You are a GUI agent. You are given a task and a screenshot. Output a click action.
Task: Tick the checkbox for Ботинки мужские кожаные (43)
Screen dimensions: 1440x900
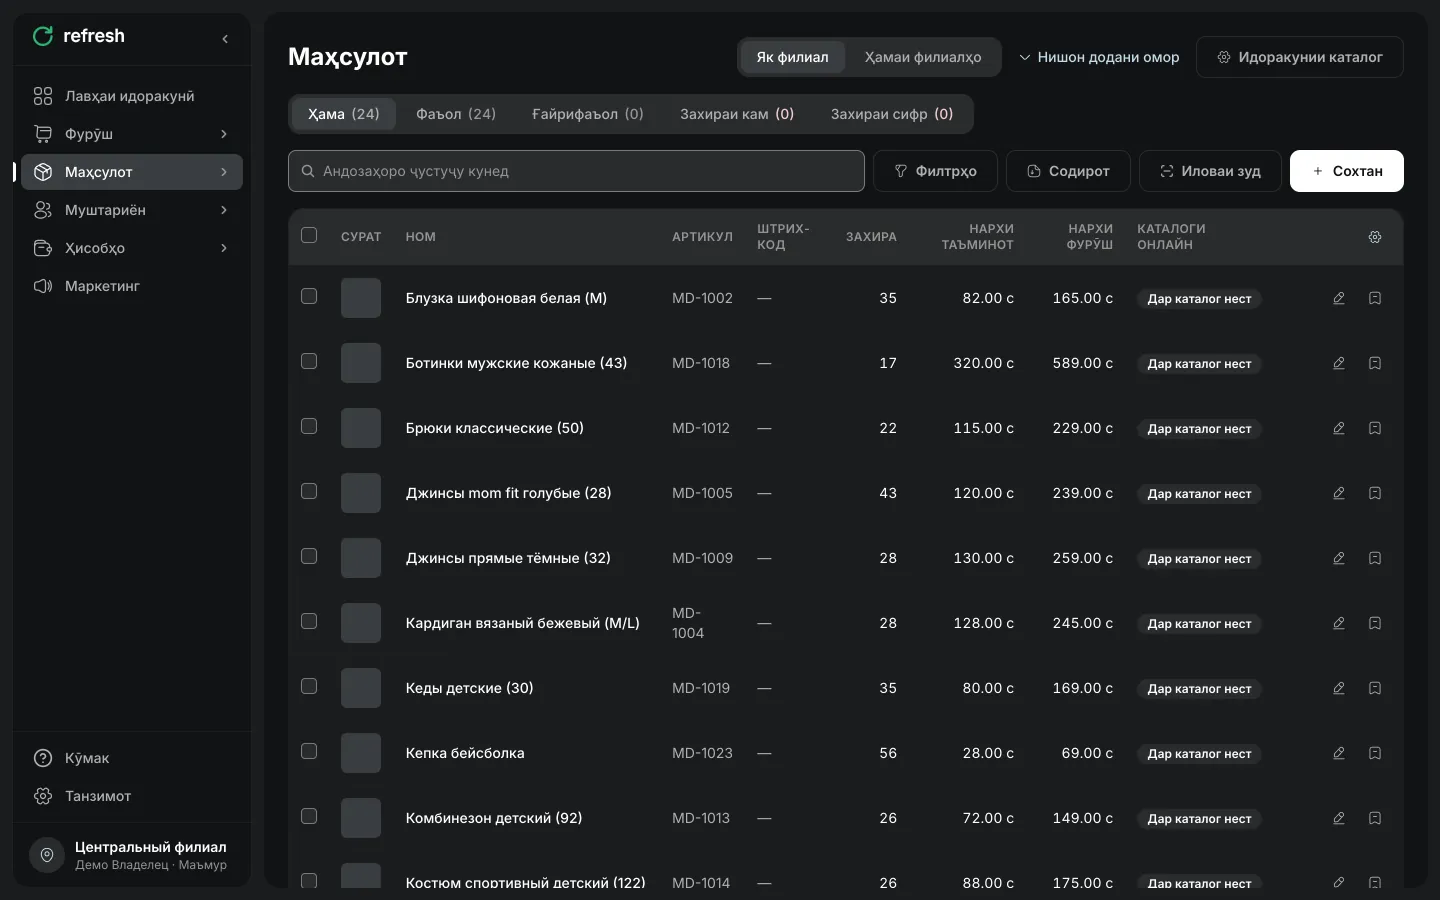(x=309, y=361)
